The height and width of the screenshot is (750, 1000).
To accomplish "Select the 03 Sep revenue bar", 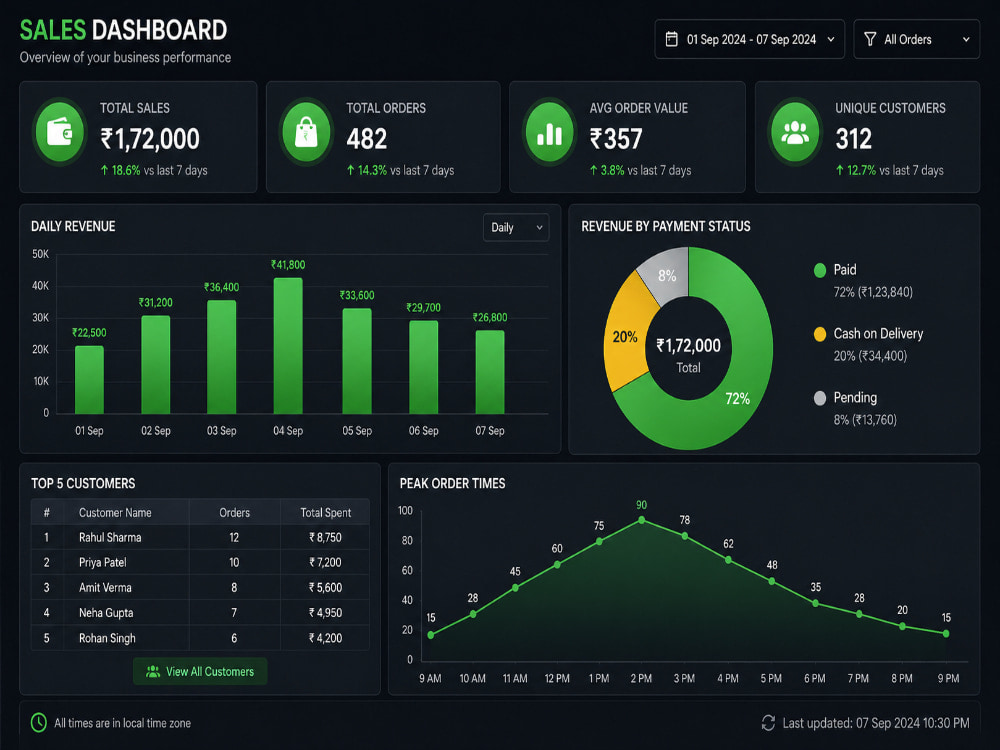I will (222, 357).
